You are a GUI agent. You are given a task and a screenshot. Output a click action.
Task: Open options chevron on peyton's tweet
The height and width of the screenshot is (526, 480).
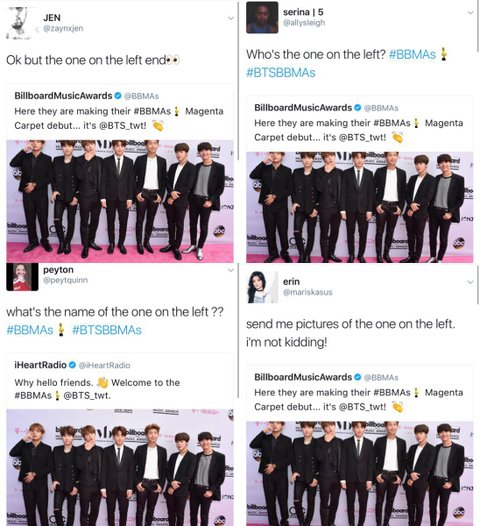coord(230,270)
